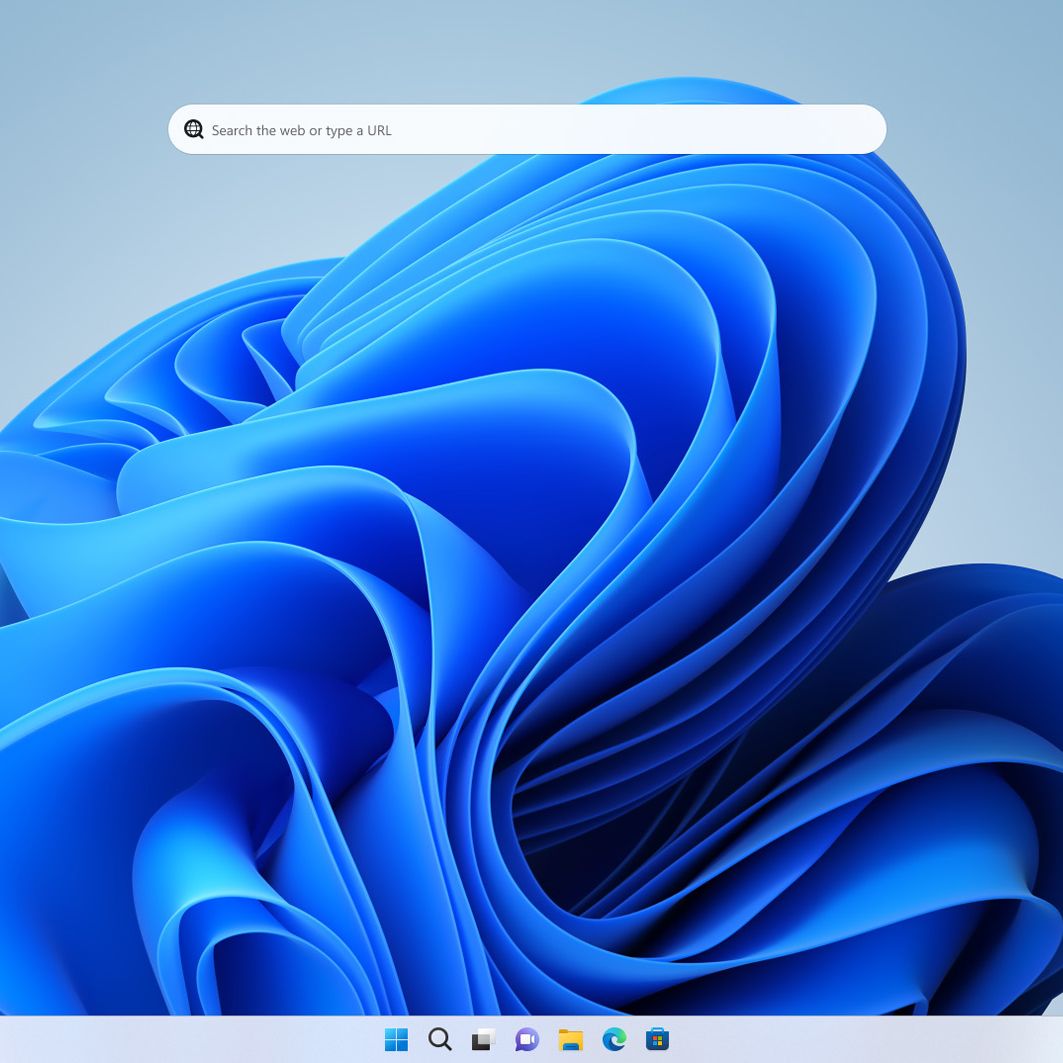1063x1063 pixels.
Task: Open File Explorer from the taskbar
Action: pyautogui.click(x=570, y=1039)
